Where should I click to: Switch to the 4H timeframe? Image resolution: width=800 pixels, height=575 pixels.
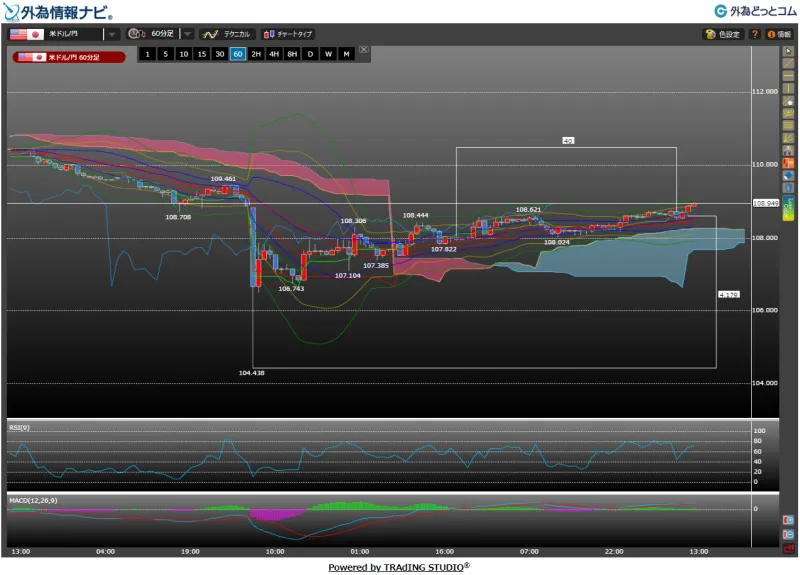tap(274, 54)
